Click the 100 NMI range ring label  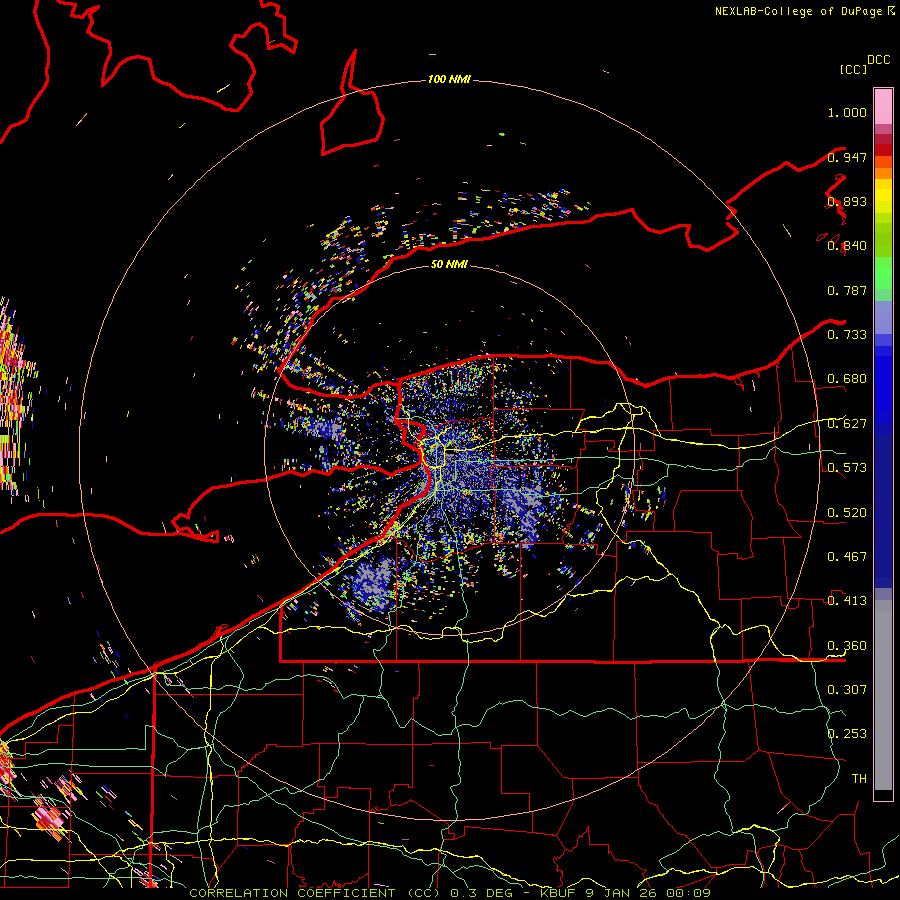[x=449, y=79]
